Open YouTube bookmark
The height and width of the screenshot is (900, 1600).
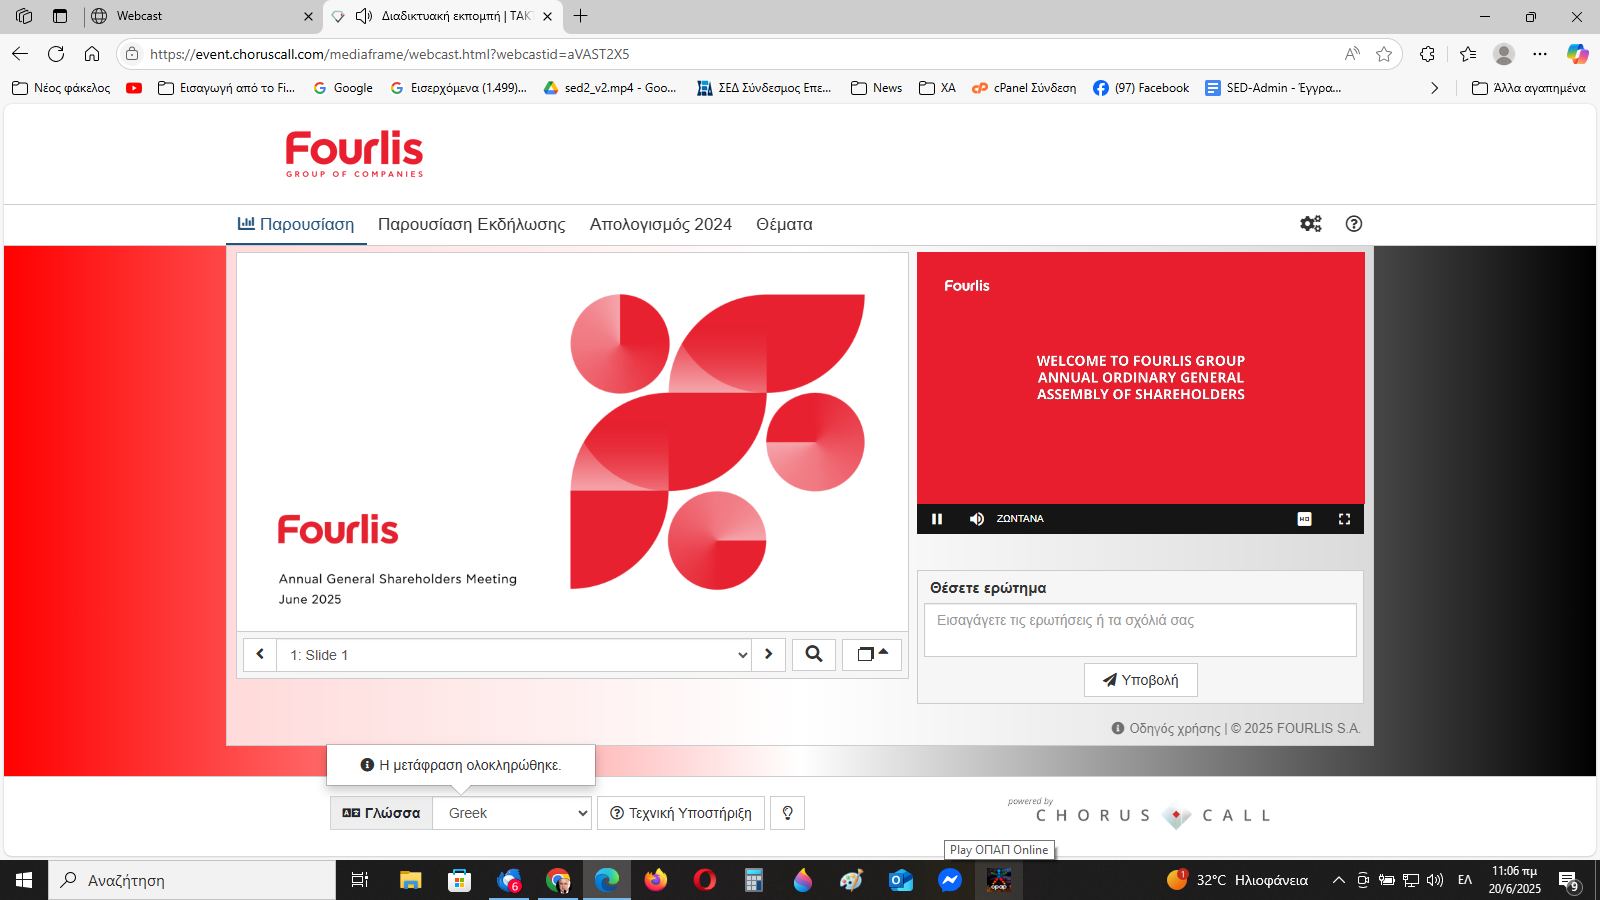click(x=134, y=88)
